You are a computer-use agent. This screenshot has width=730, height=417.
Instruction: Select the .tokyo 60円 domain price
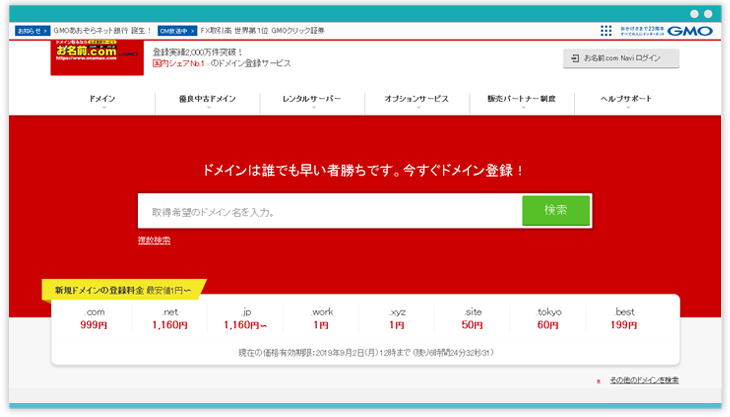[x=548, y=318]
